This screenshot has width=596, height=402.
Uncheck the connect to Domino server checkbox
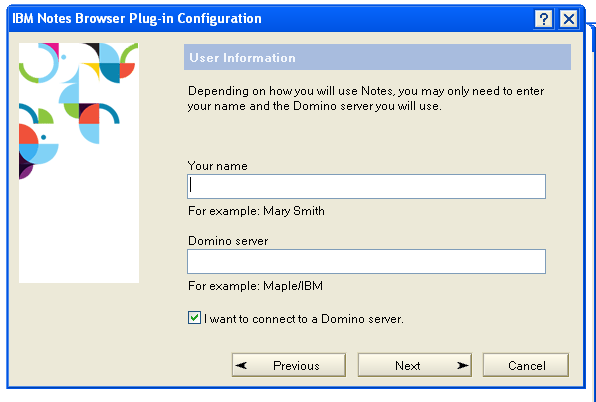(x=194, y=318)
